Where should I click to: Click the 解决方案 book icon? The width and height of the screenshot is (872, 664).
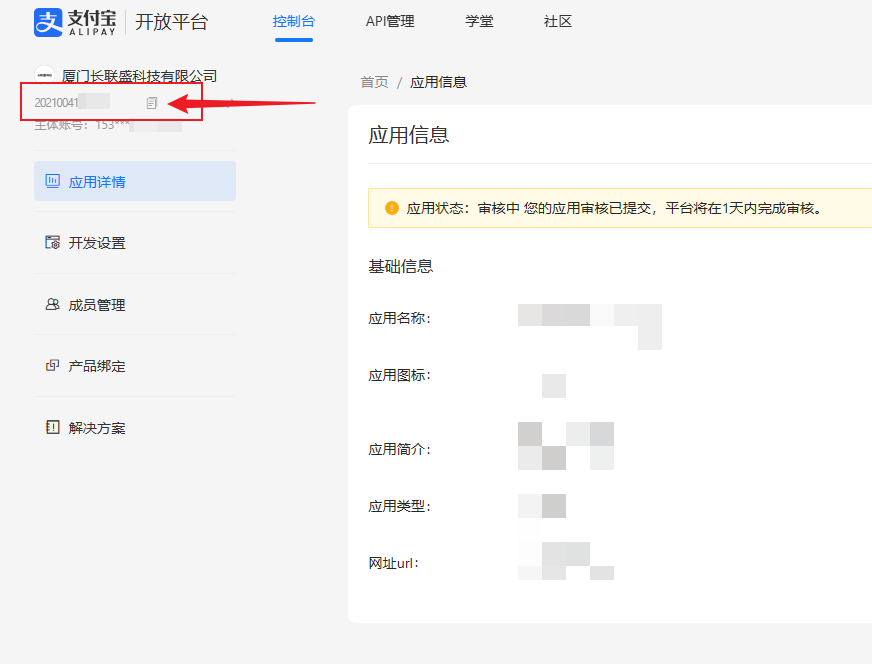point(52,428)
